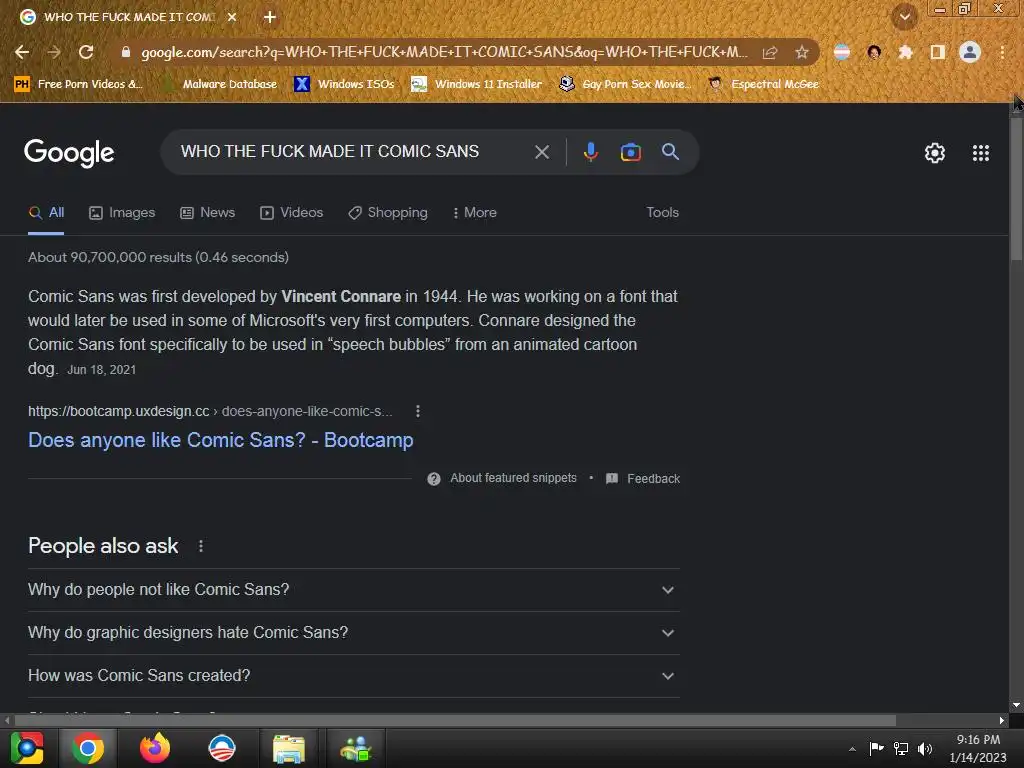Click the Chrome taskbar icon
Screen dimensions: 1024x768
pyautogui.click(x=88, y=748)
